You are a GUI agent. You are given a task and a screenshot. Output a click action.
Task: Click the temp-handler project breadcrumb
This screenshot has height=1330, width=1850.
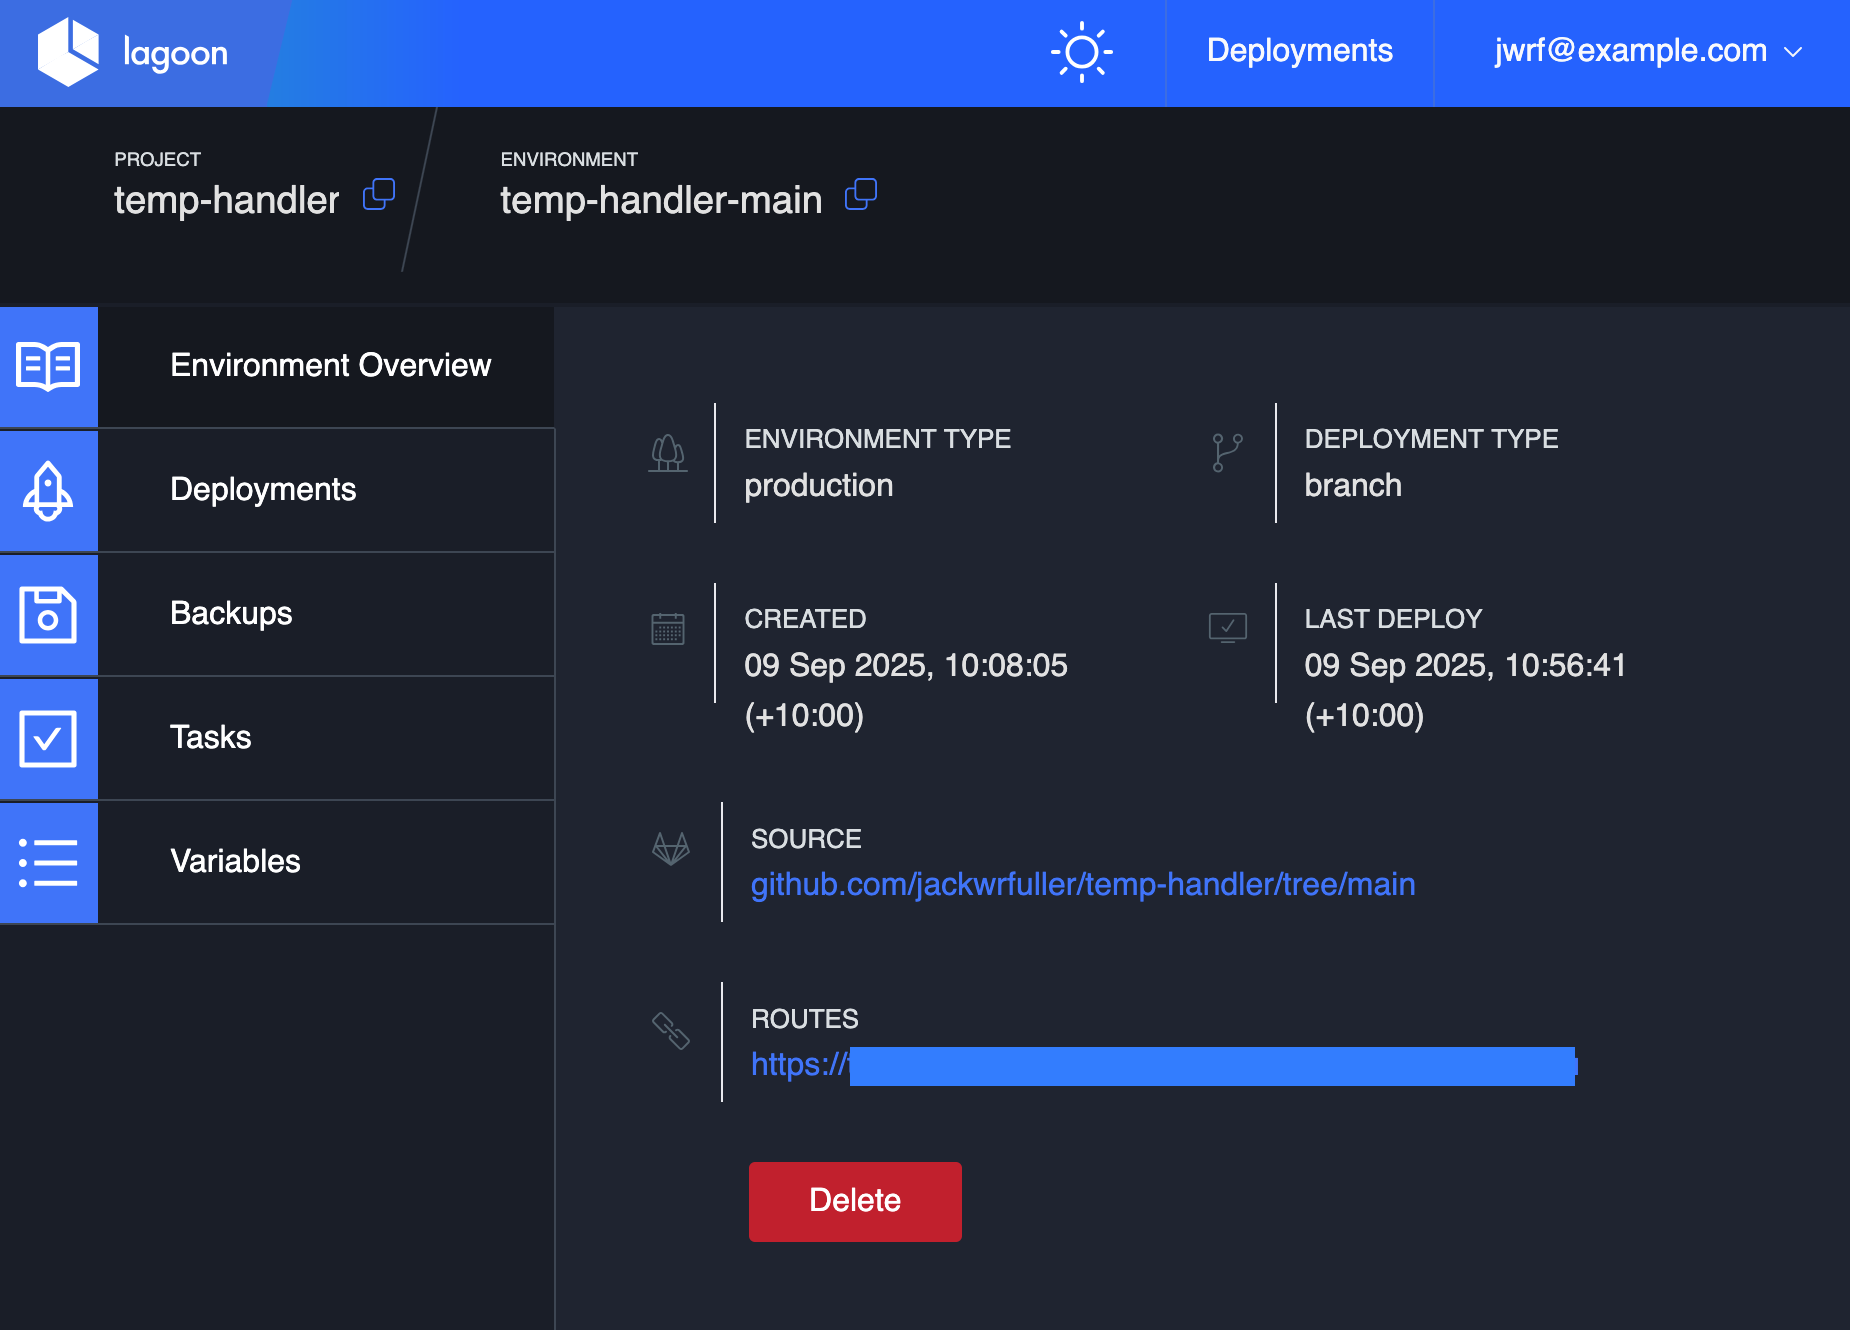click(x=227, y=200)
